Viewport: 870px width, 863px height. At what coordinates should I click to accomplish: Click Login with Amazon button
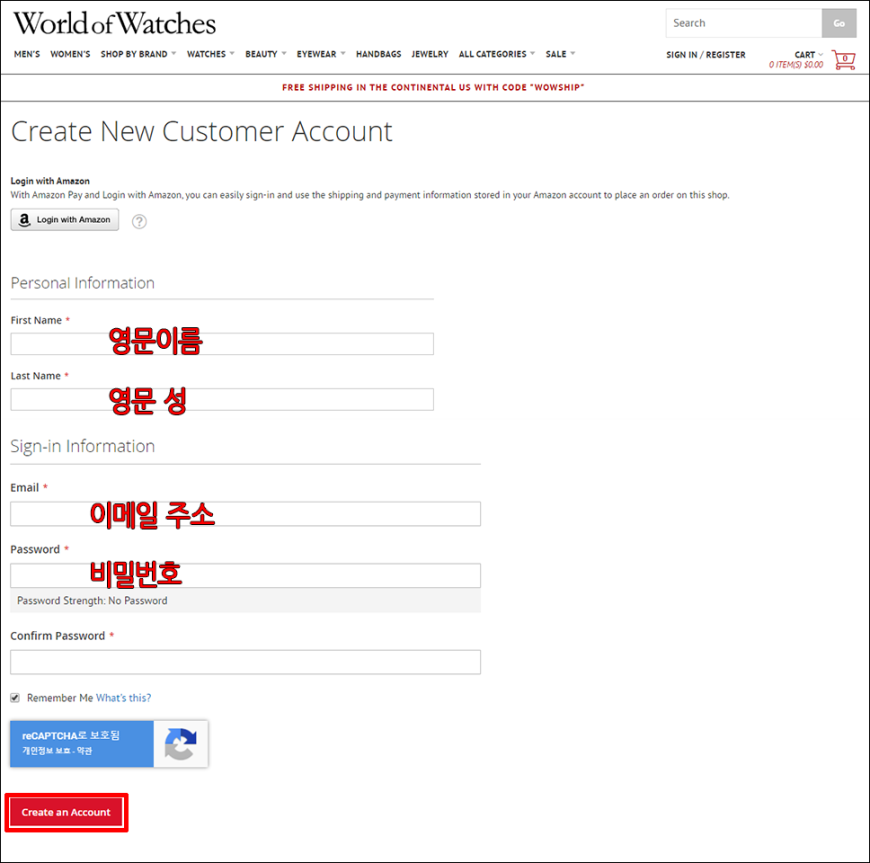click(x=65, y=220)
